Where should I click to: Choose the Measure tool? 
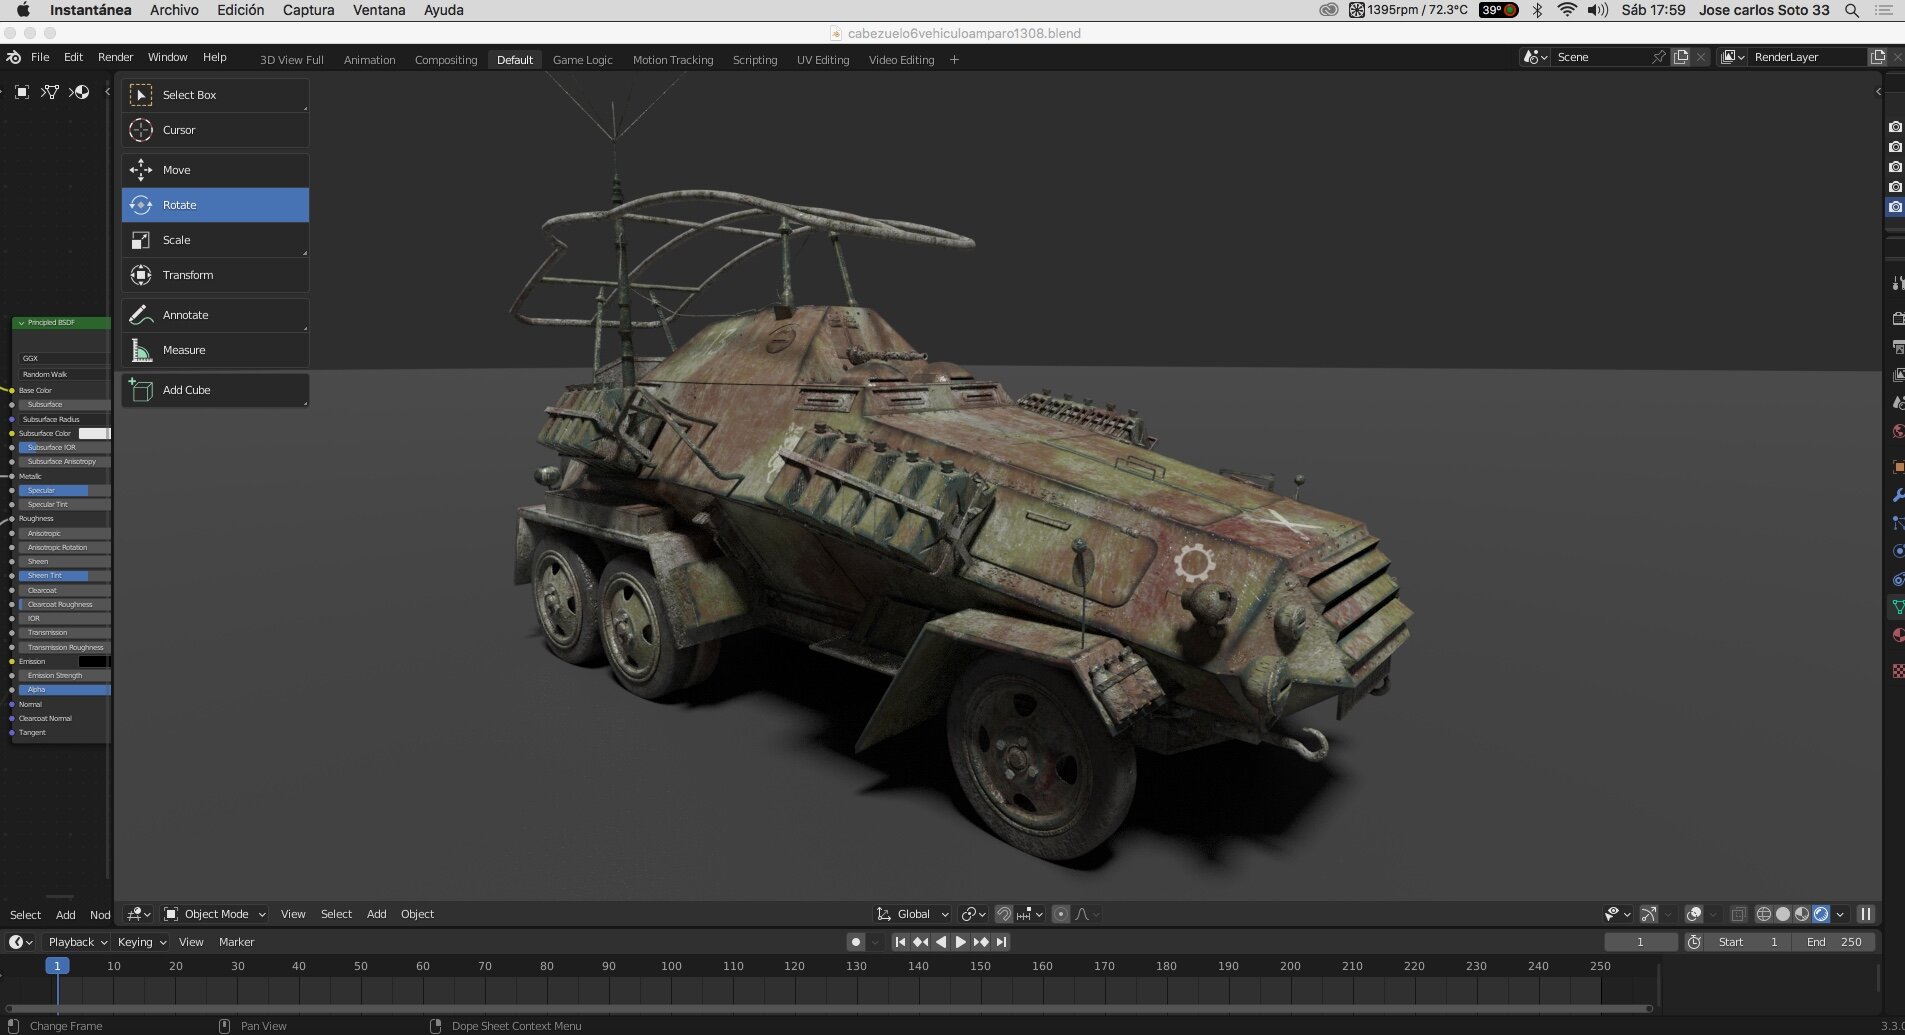[x=215, y=350]
